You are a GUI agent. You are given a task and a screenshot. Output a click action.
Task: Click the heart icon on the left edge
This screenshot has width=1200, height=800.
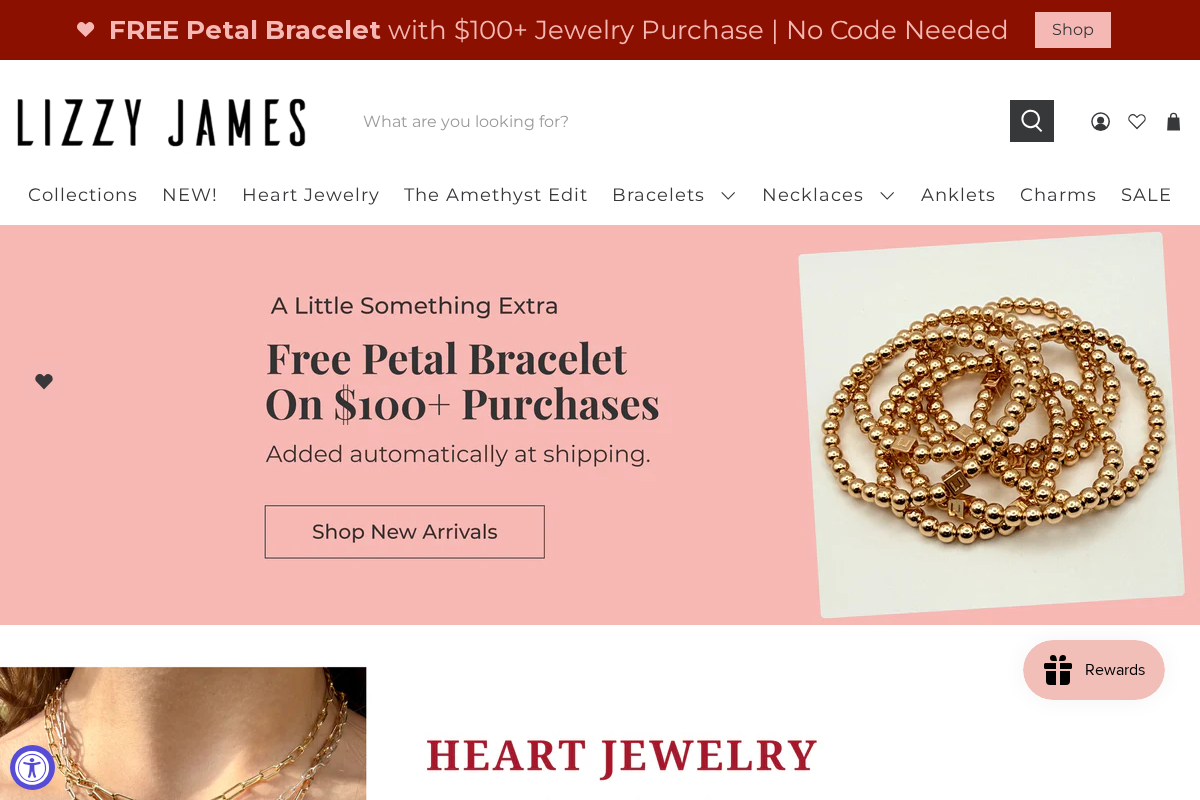point(44,381)
